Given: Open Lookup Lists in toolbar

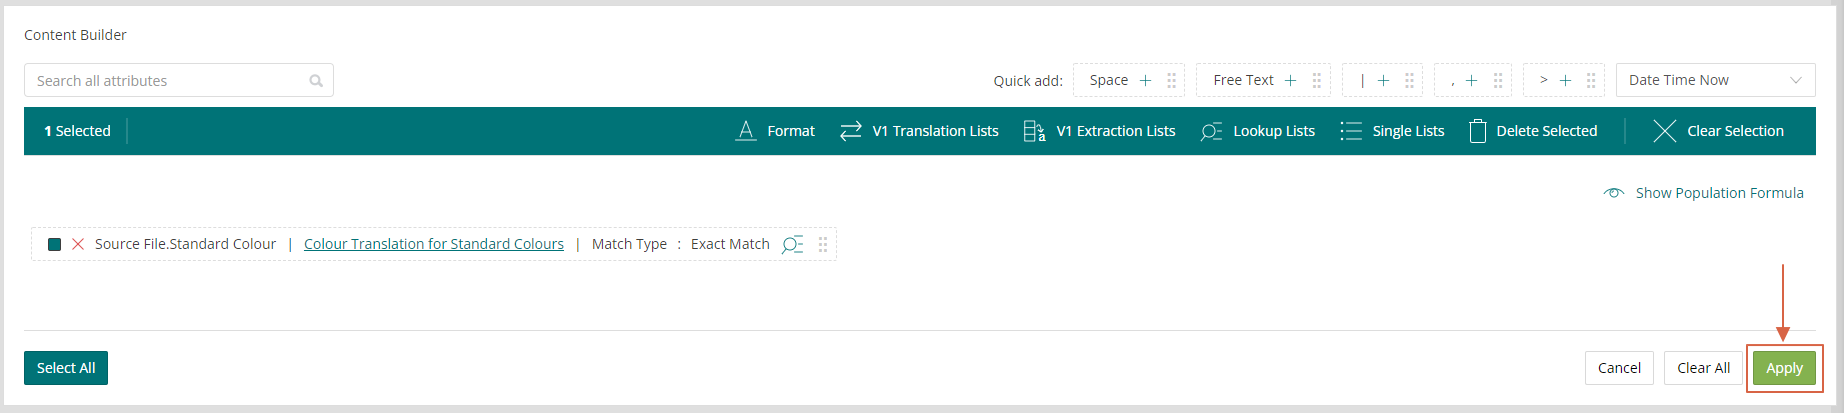Looking at the screenshot, I should coord(1257,131).
